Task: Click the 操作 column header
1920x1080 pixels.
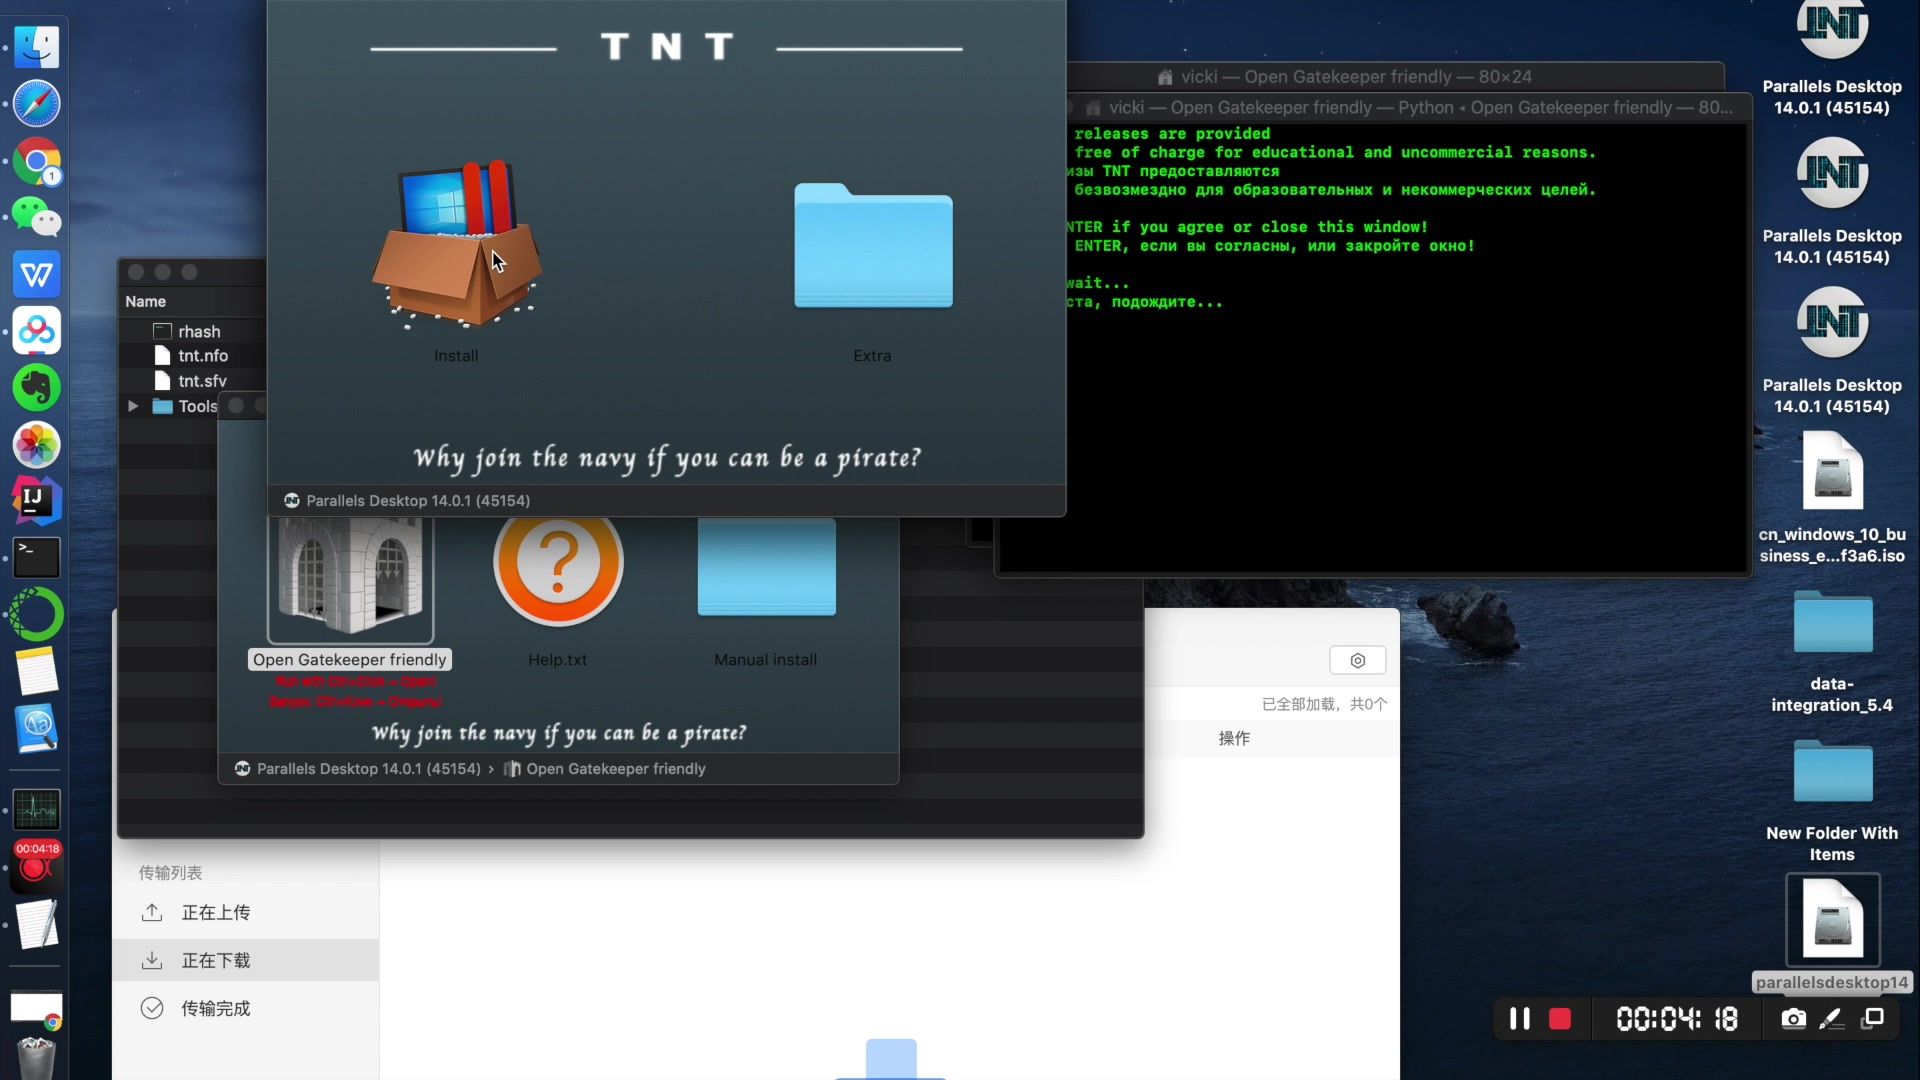Action: tap(1234, 738)
